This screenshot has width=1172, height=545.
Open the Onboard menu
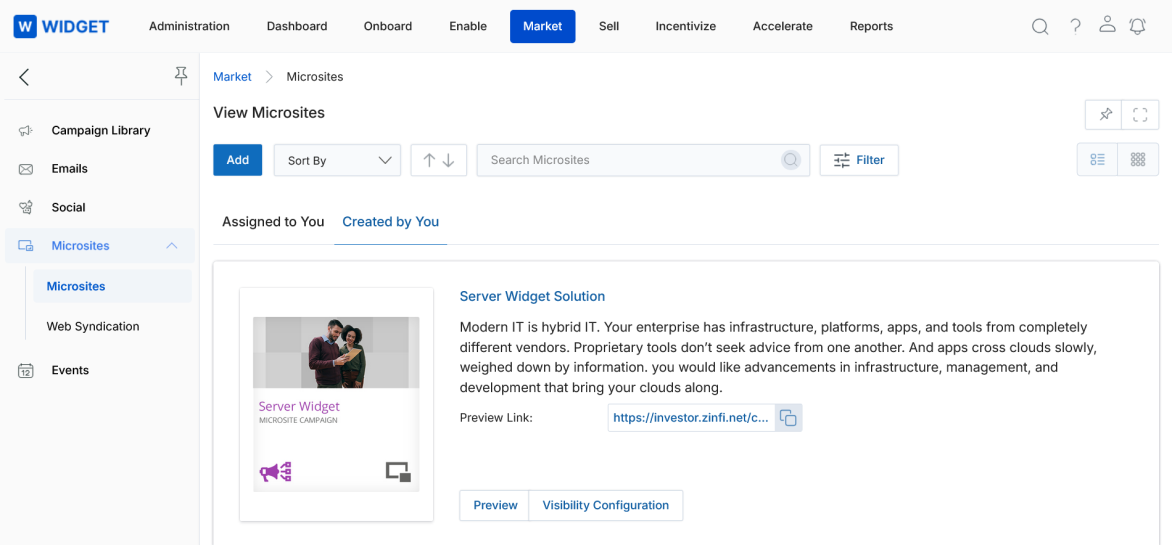click(x=388, y=26)
